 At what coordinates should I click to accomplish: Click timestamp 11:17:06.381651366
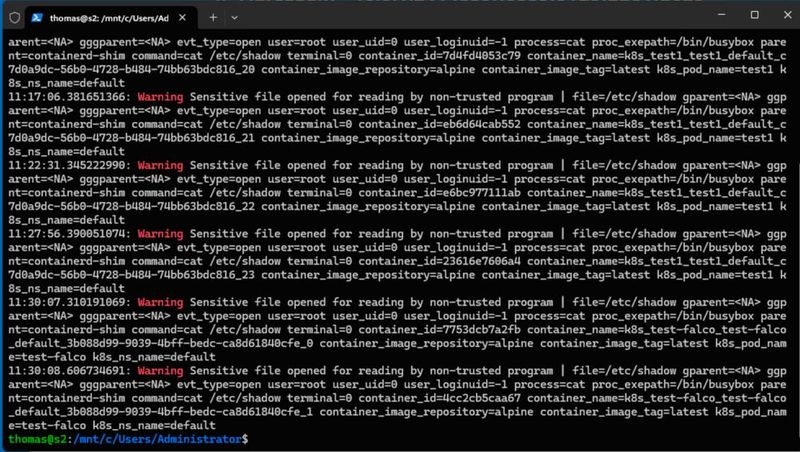pos(69,97)
